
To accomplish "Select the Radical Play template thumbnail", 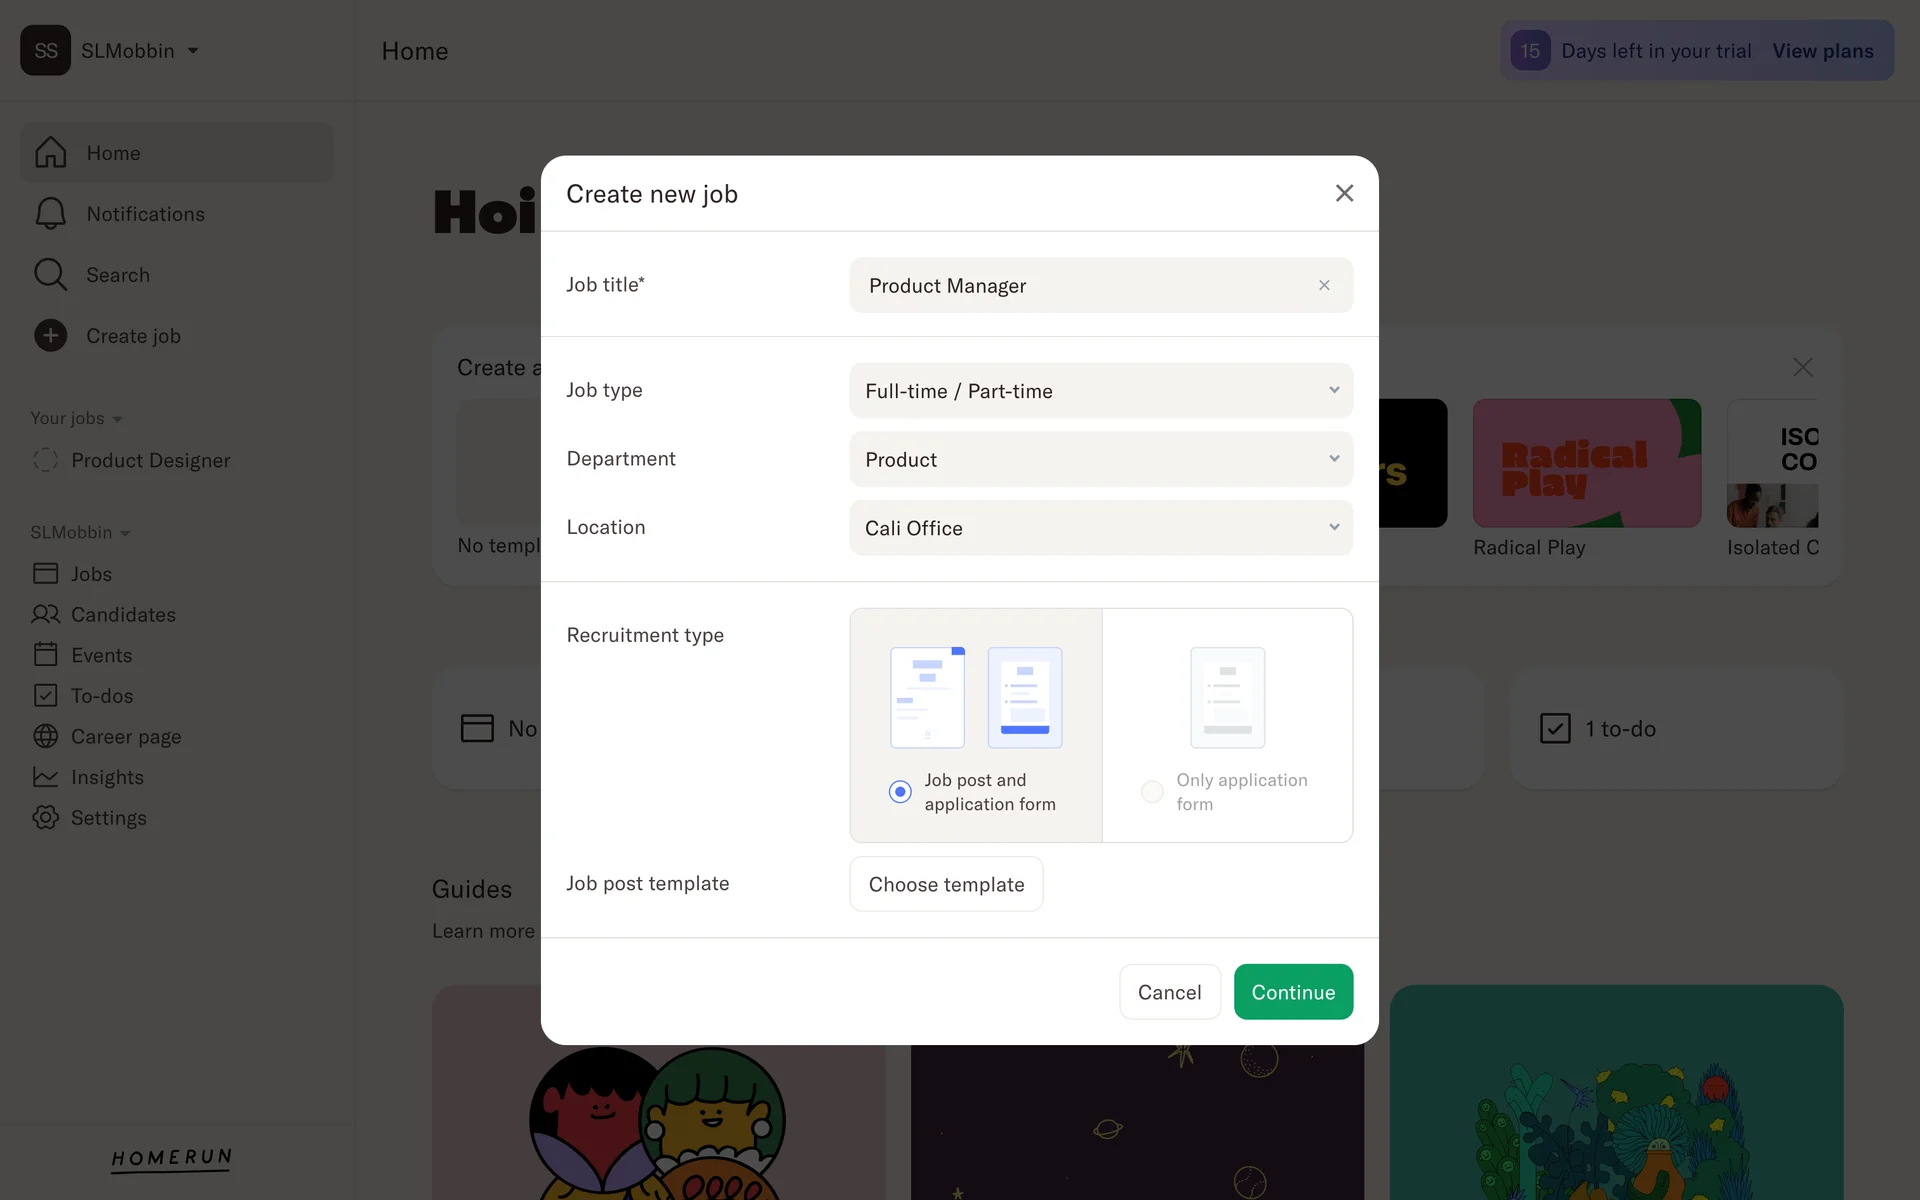I will (1586, 463).
